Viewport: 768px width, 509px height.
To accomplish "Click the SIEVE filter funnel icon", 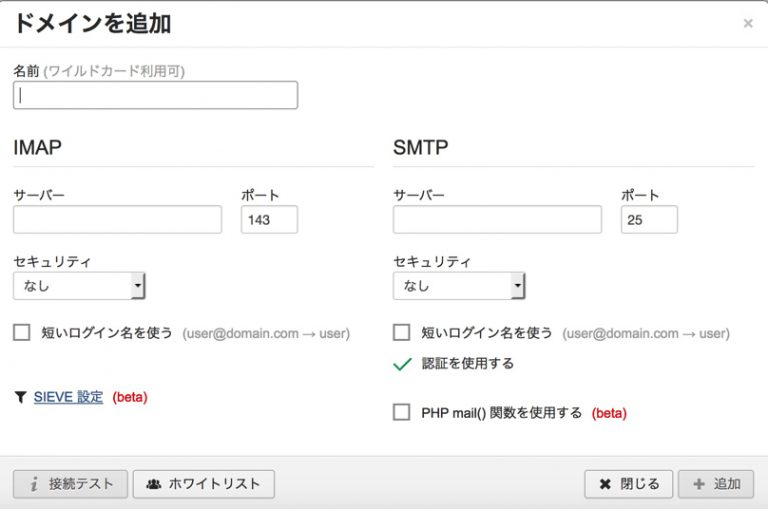I will click(20, 397).
